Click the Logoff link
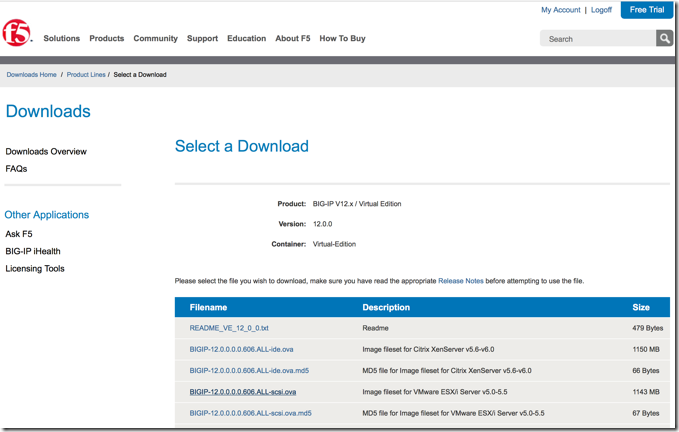This screenshot has width=679, height=432. tap(601, 10)
